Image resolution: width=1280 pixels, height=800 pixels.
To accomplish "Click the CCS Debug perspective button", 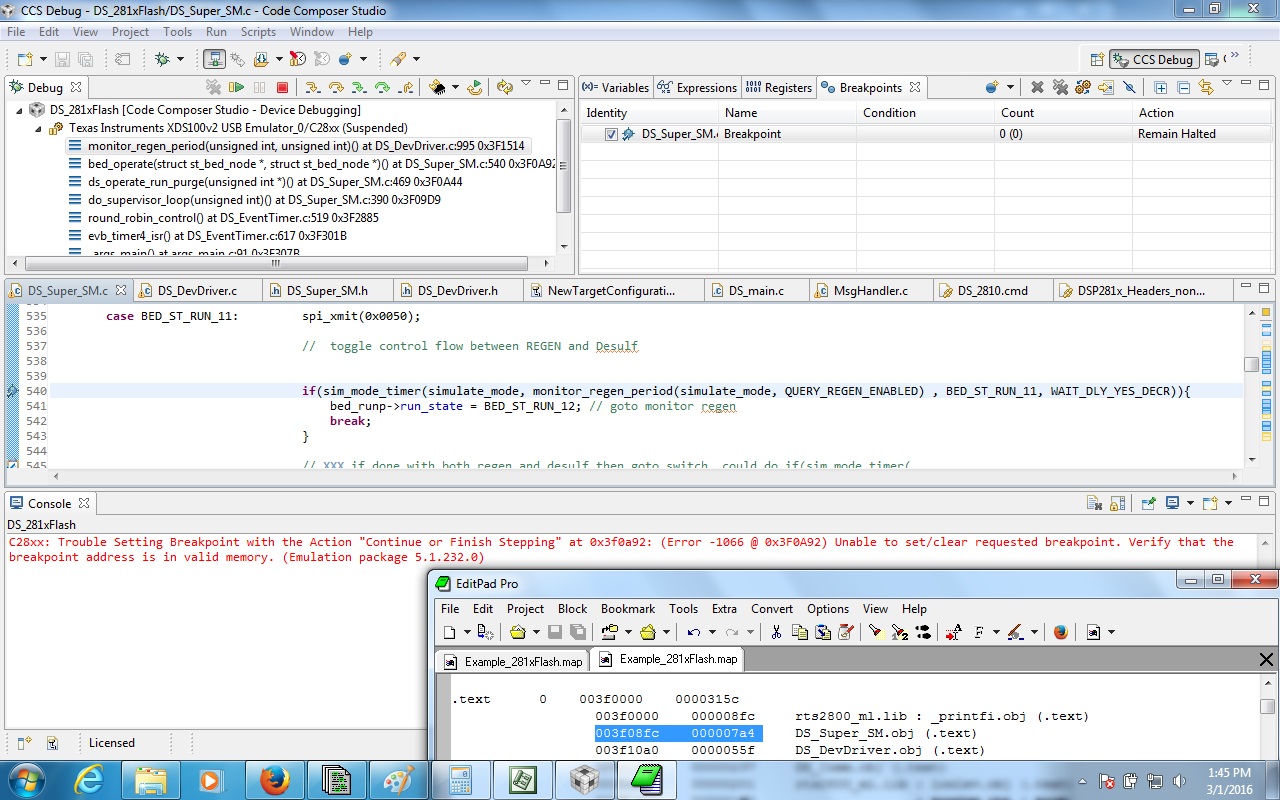I will tap(1152, 59).
